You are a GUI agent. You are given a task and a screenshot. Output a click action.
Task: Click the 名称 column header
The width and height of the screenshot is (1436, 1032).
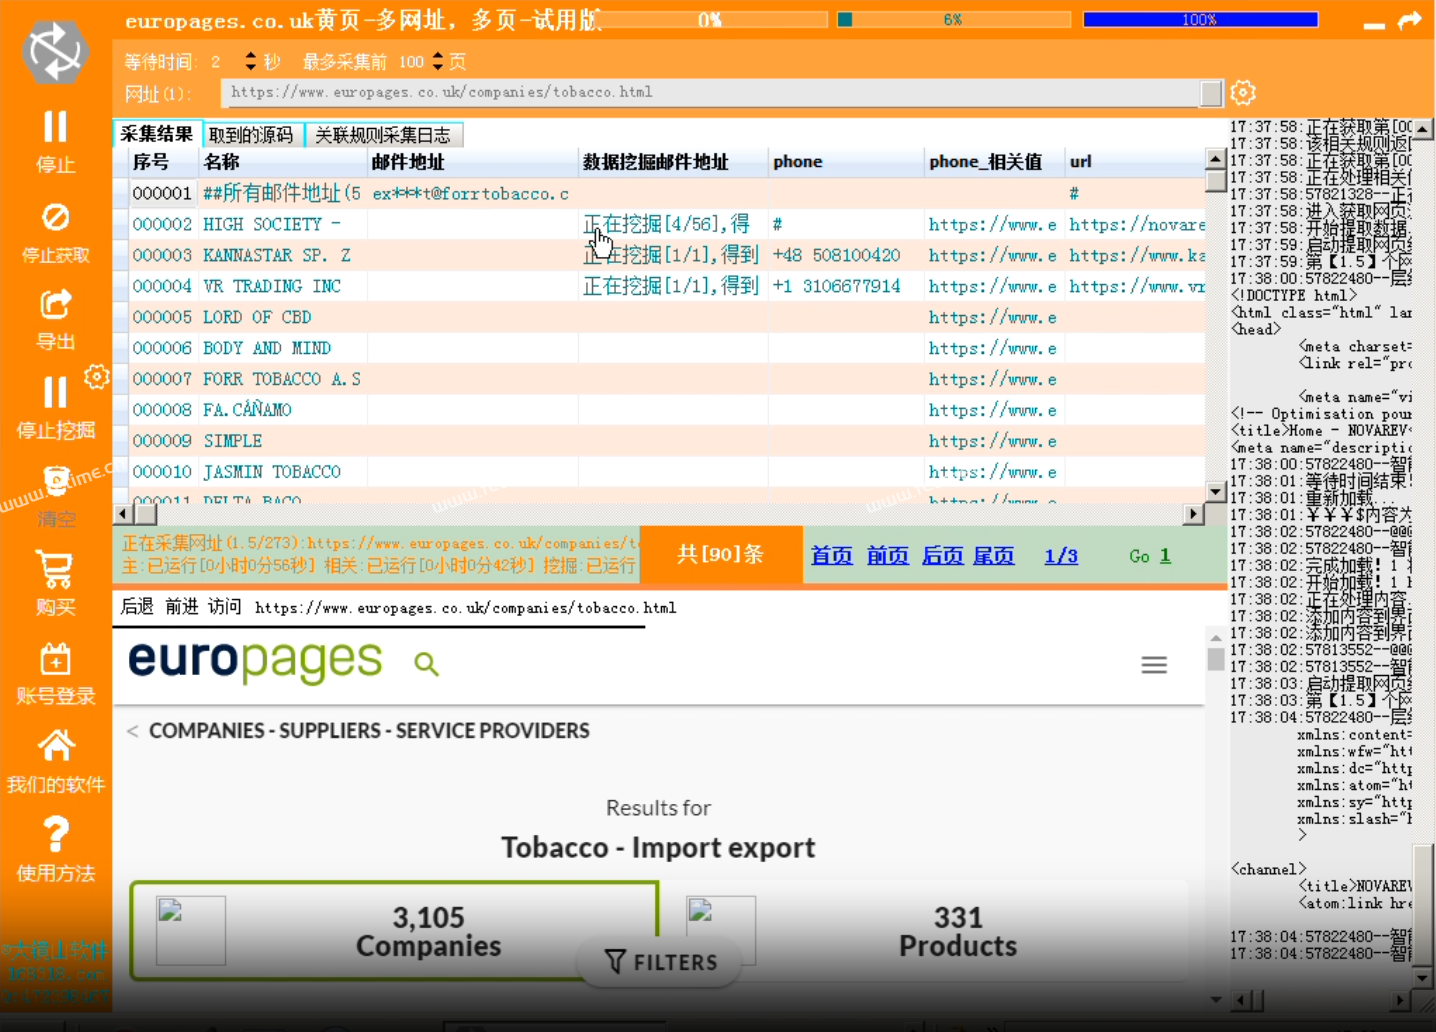(283, 162)
